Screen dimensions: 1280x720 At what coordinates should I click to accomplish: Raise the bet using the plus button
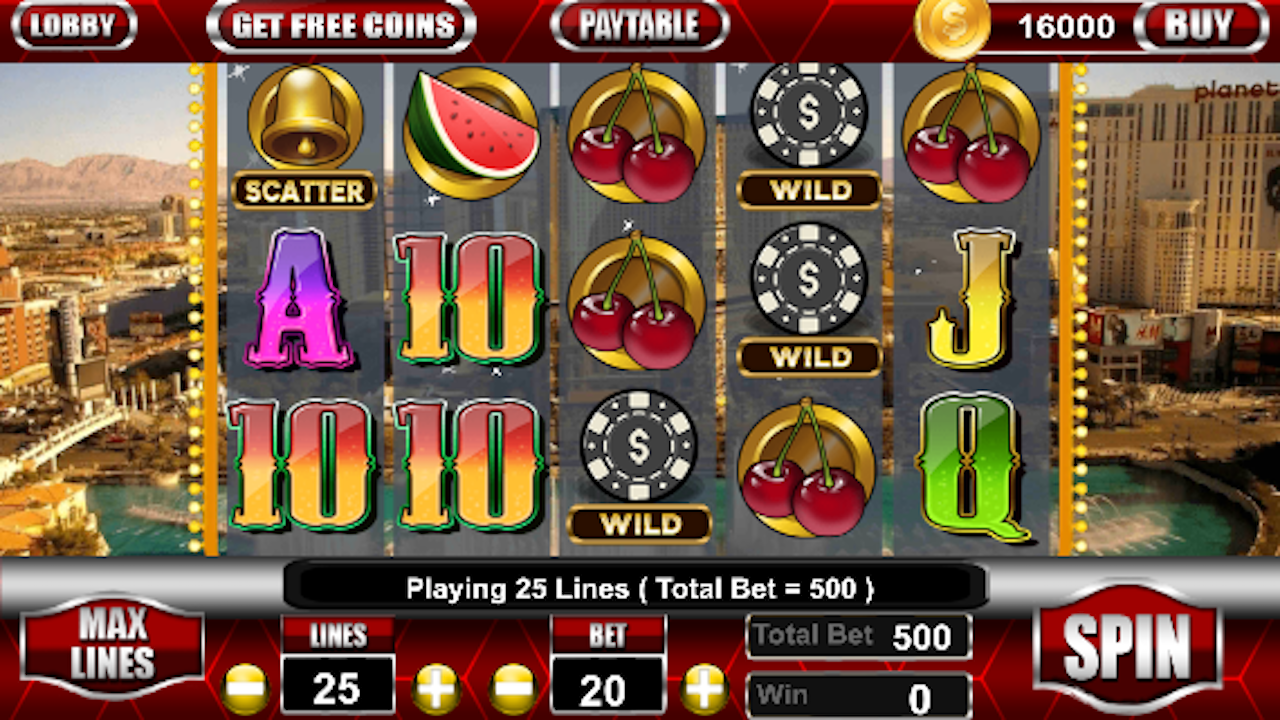(x=705, y=688)
